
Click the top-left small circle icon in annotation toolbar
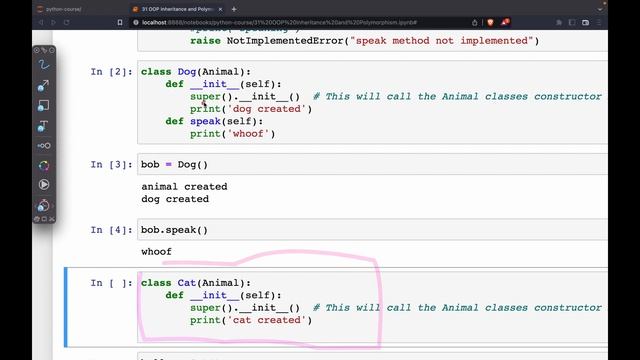pos(37,50)
